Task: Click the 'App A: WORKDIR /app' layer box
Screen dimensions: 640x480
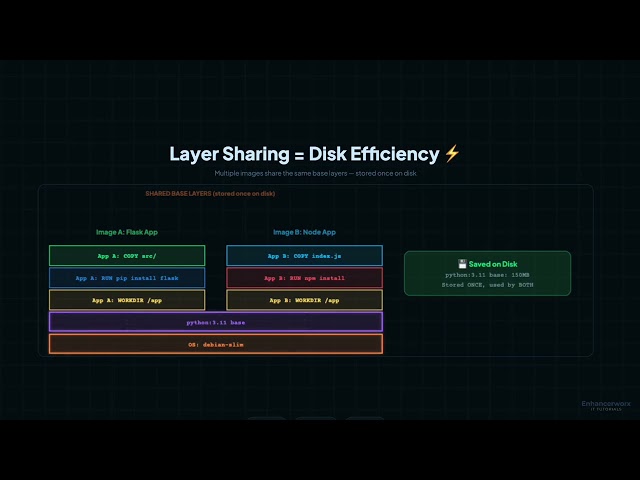Action: [x=127, y=300]
